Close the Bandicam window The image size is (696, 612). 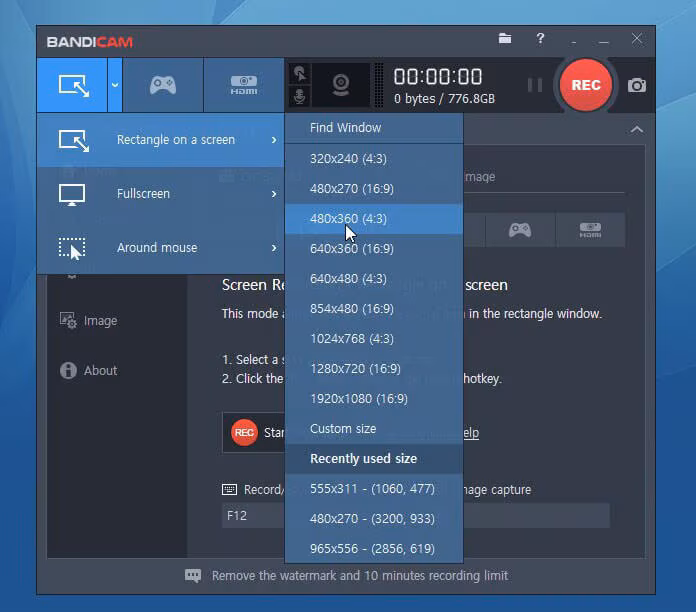pos(637,39)
